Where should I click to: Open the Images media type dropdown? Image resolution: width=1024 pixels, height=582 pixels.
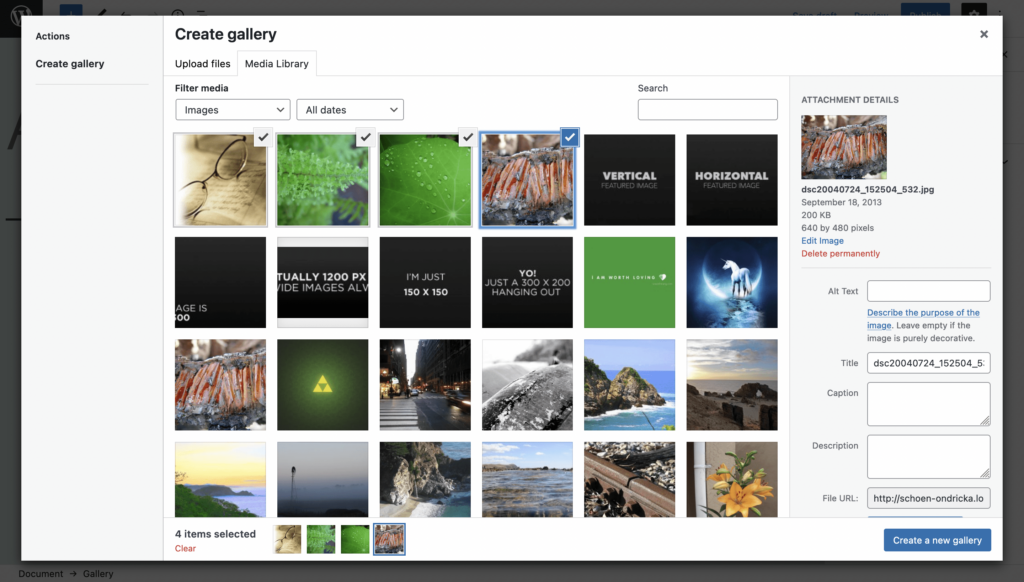[x=232, y=110]
